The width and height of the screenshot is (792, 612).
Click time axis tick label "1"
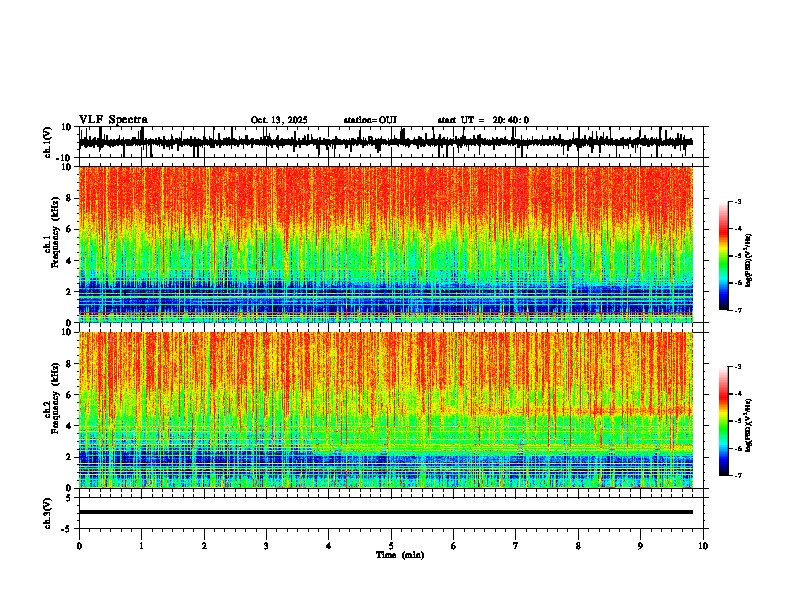pos(141,546)
